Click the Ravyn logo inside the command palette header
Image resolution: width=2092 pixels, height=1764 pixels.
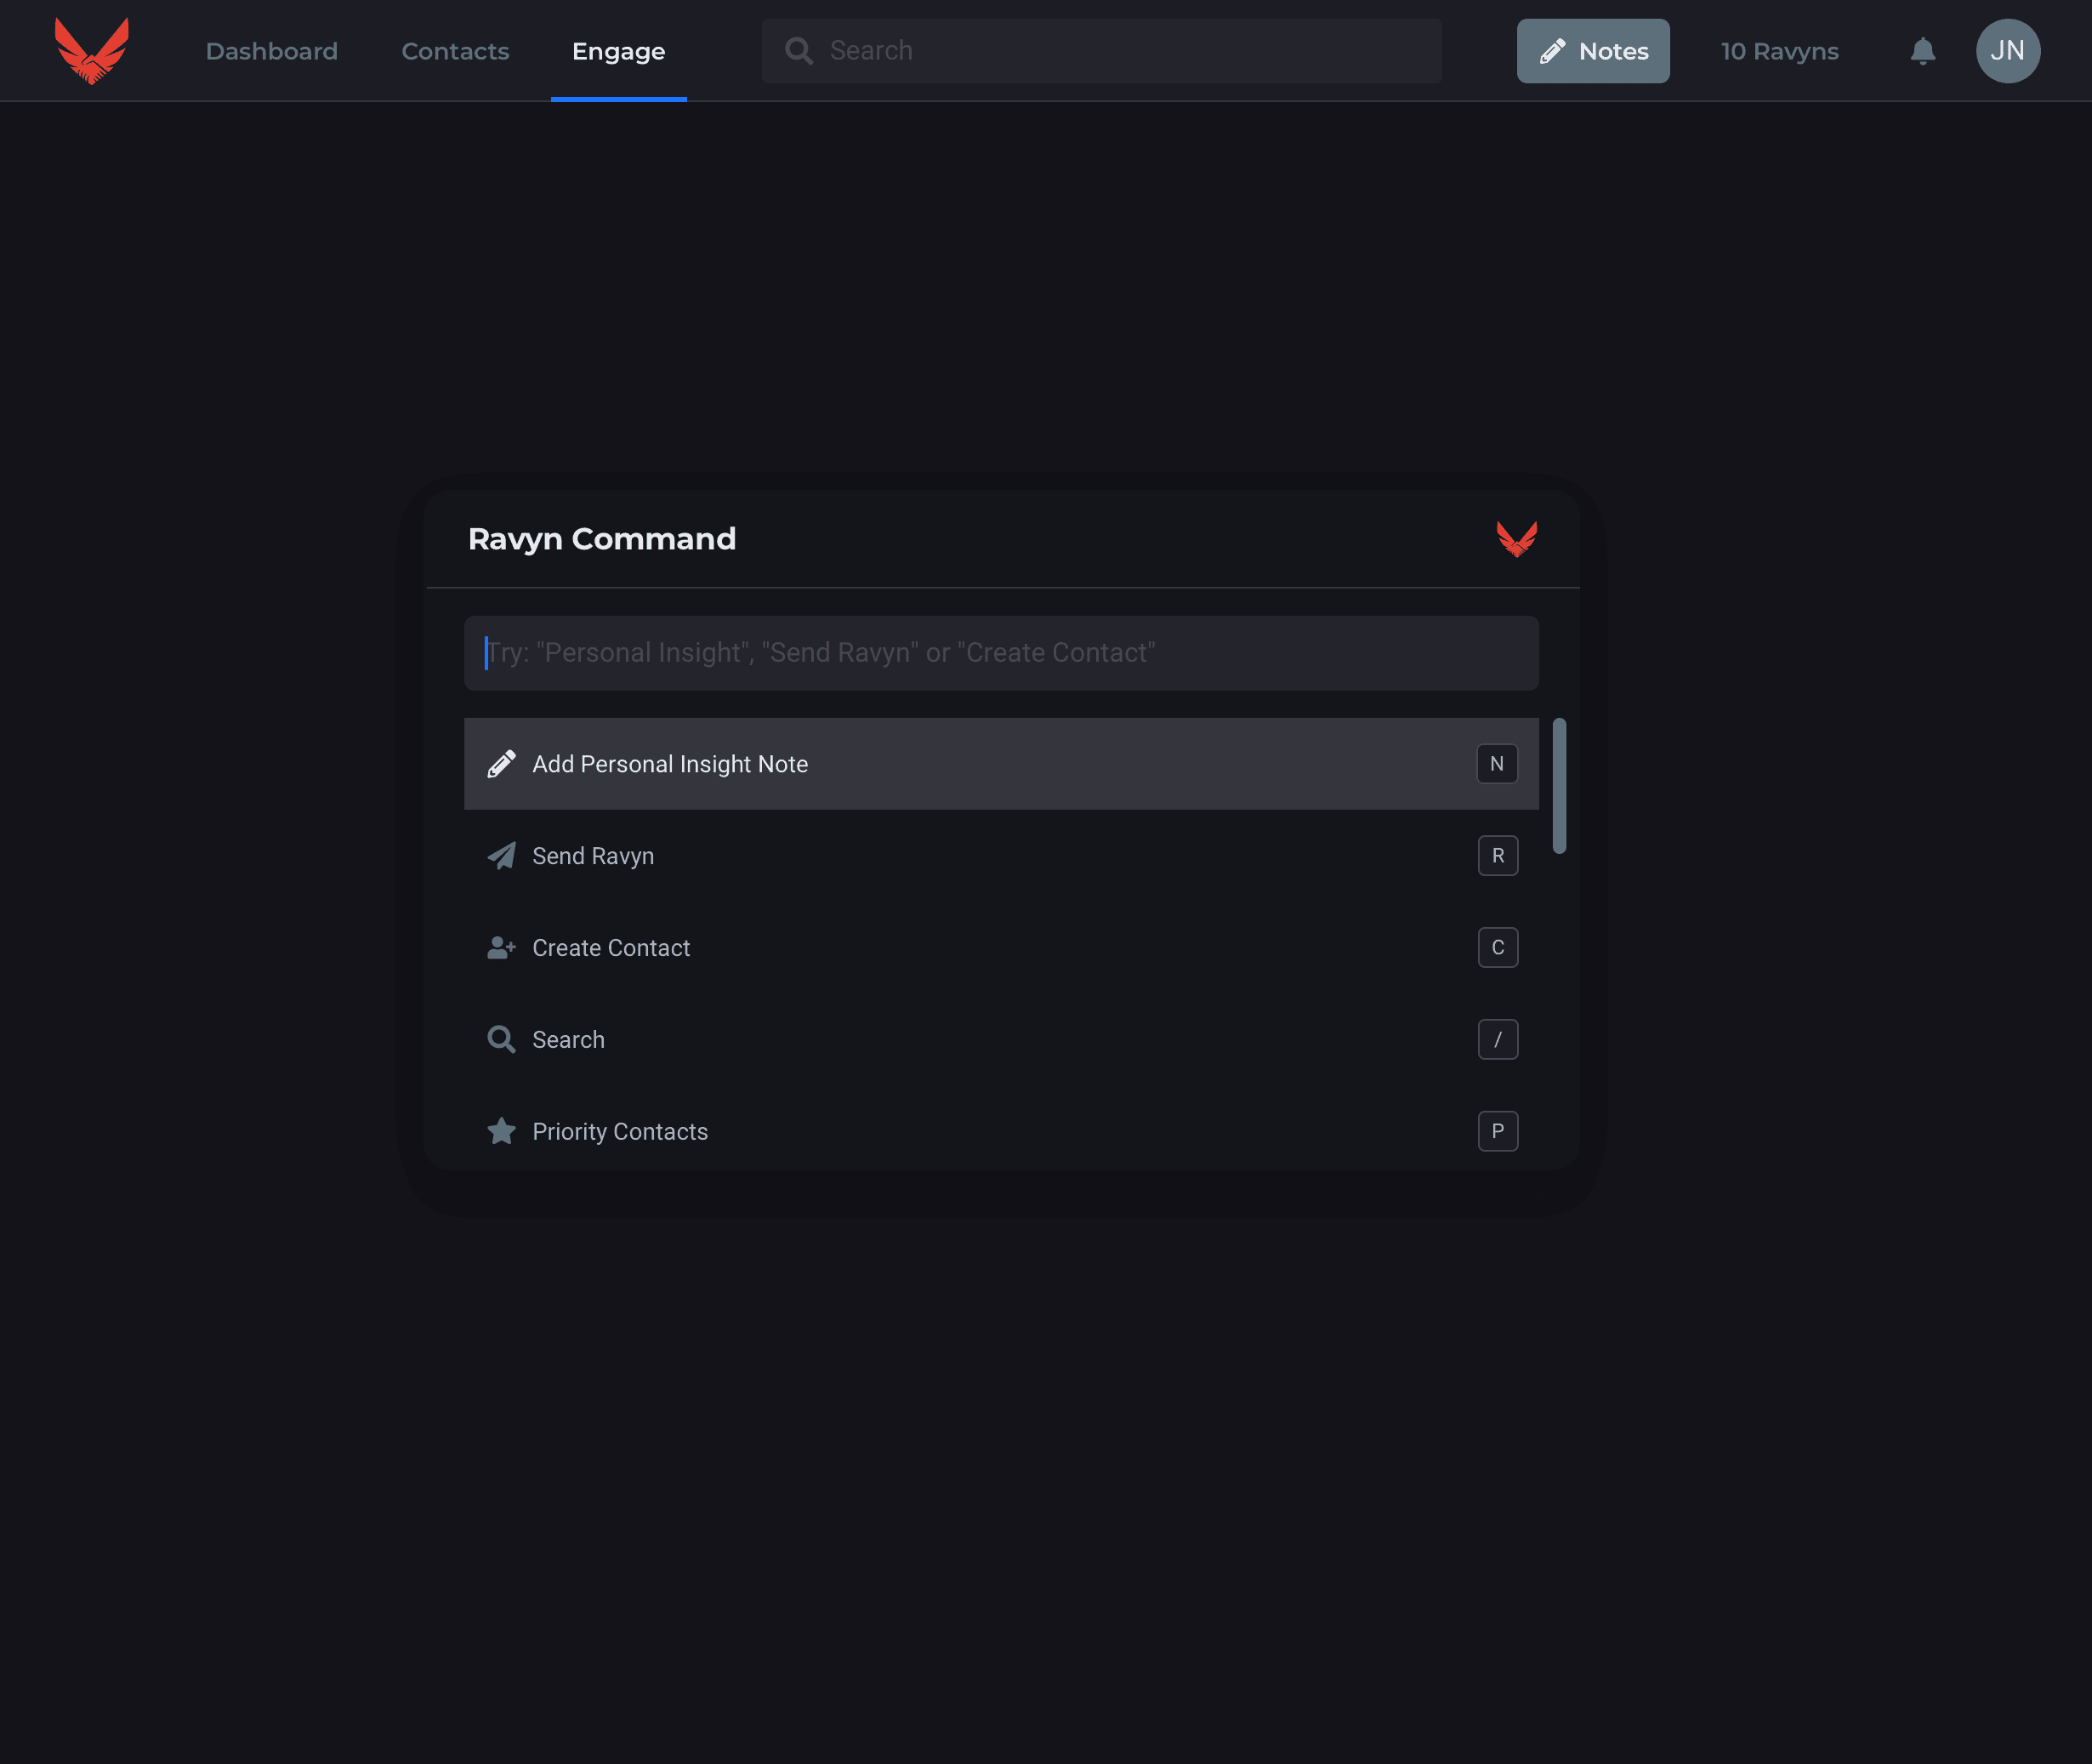[x=1517, y=539]
